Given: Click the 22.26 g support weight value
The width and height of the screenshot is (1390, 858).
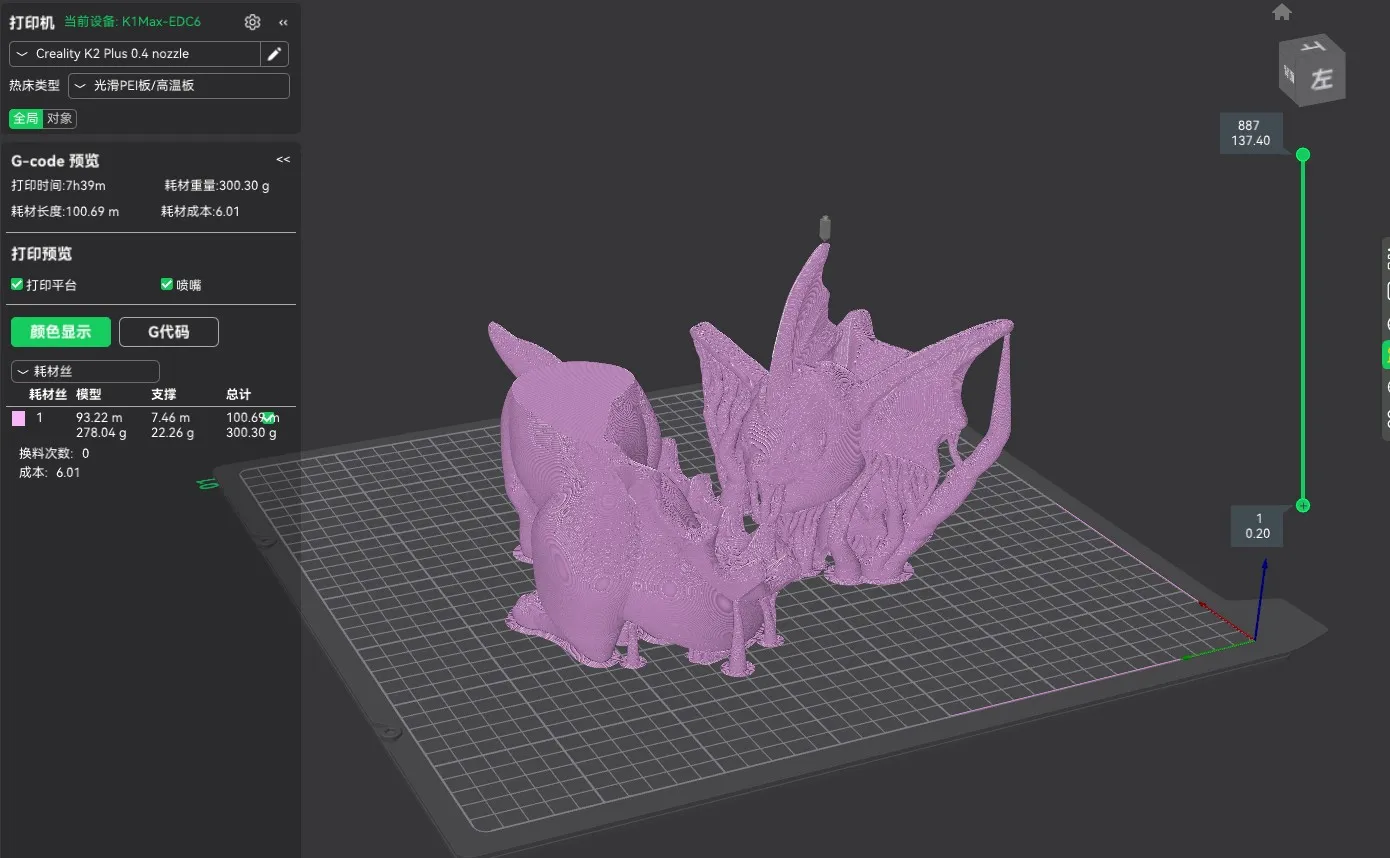Looking at the screenshot, I should (172, 433).
